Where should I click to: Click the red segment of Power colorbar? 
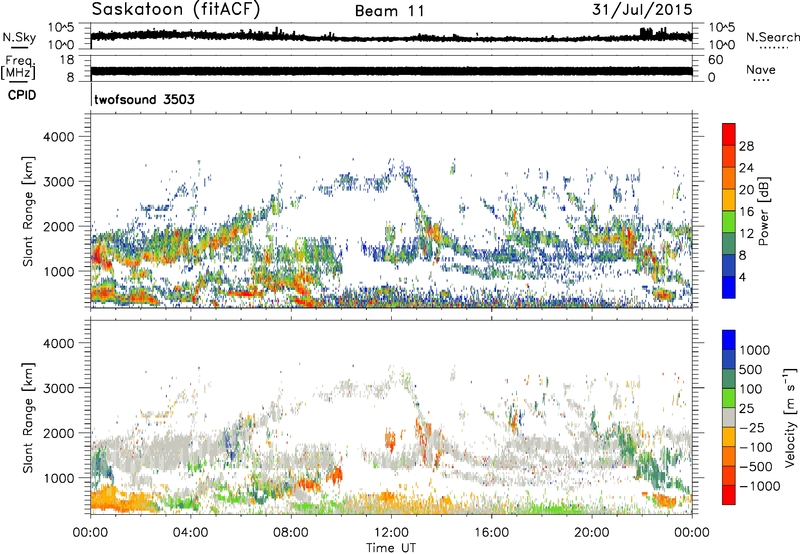pyautogui.click(x=729, y=134)
